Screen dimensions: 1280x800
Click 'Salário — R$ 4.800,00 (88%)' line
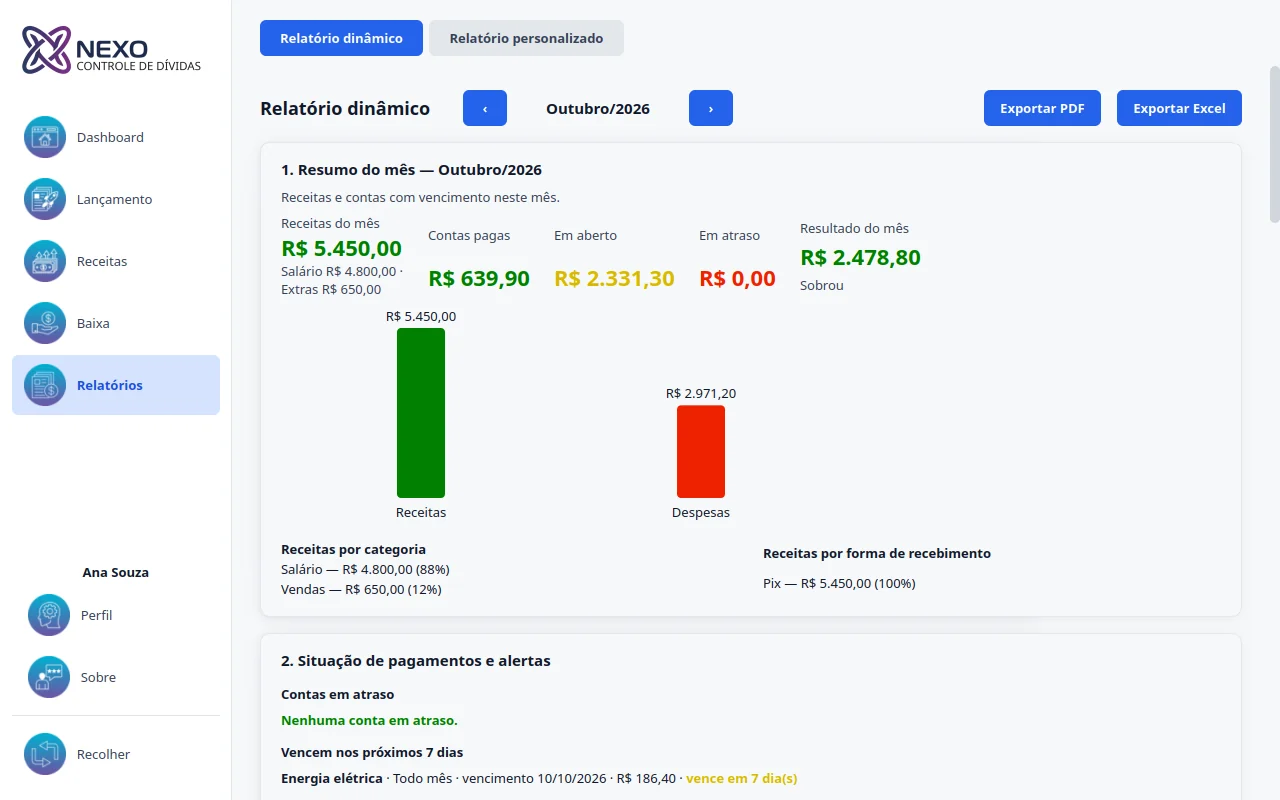coord(365,569)
